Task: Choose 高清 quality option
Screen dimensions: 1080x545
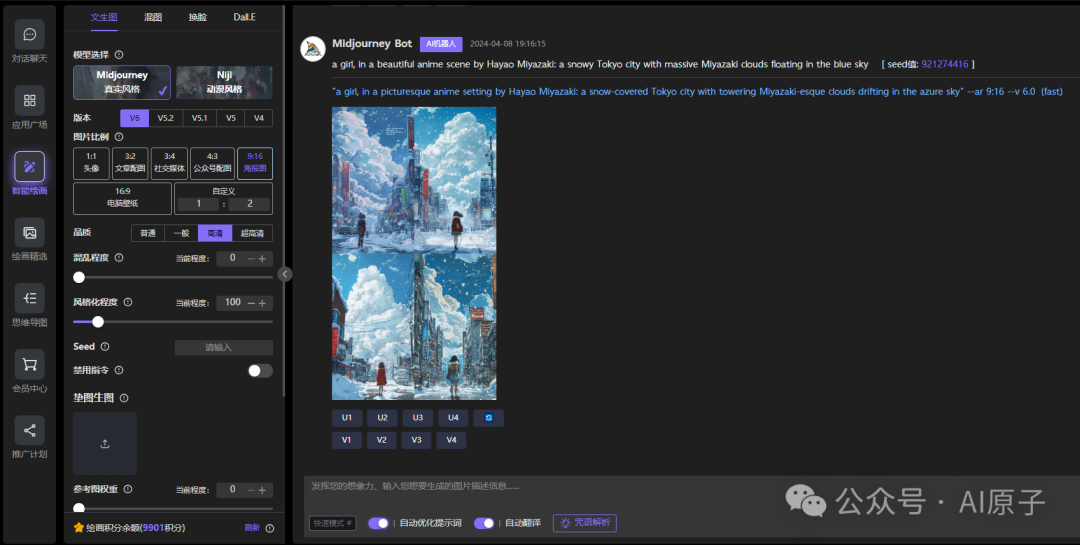Action: point(215,233)
